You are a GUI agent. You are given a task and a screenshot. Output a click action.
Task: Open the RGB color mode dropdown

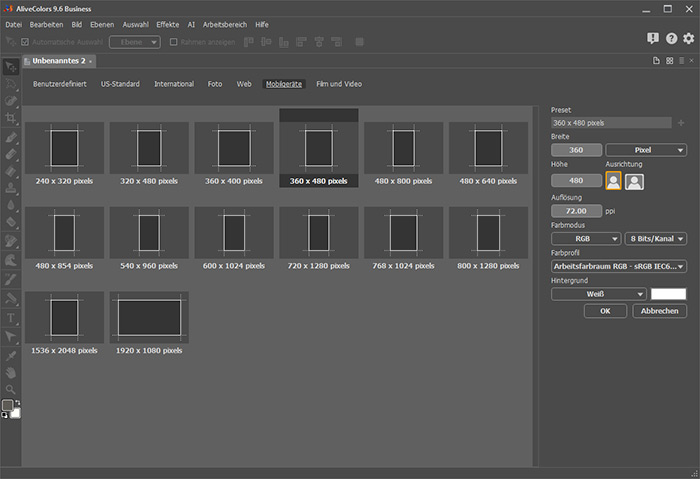586,239
